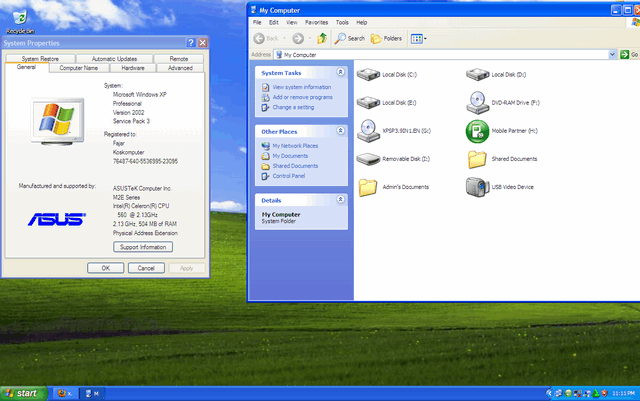Select the DVD-RAM Drive (F:) icon
Screen dimensions: 640x401
pos(478,102)
